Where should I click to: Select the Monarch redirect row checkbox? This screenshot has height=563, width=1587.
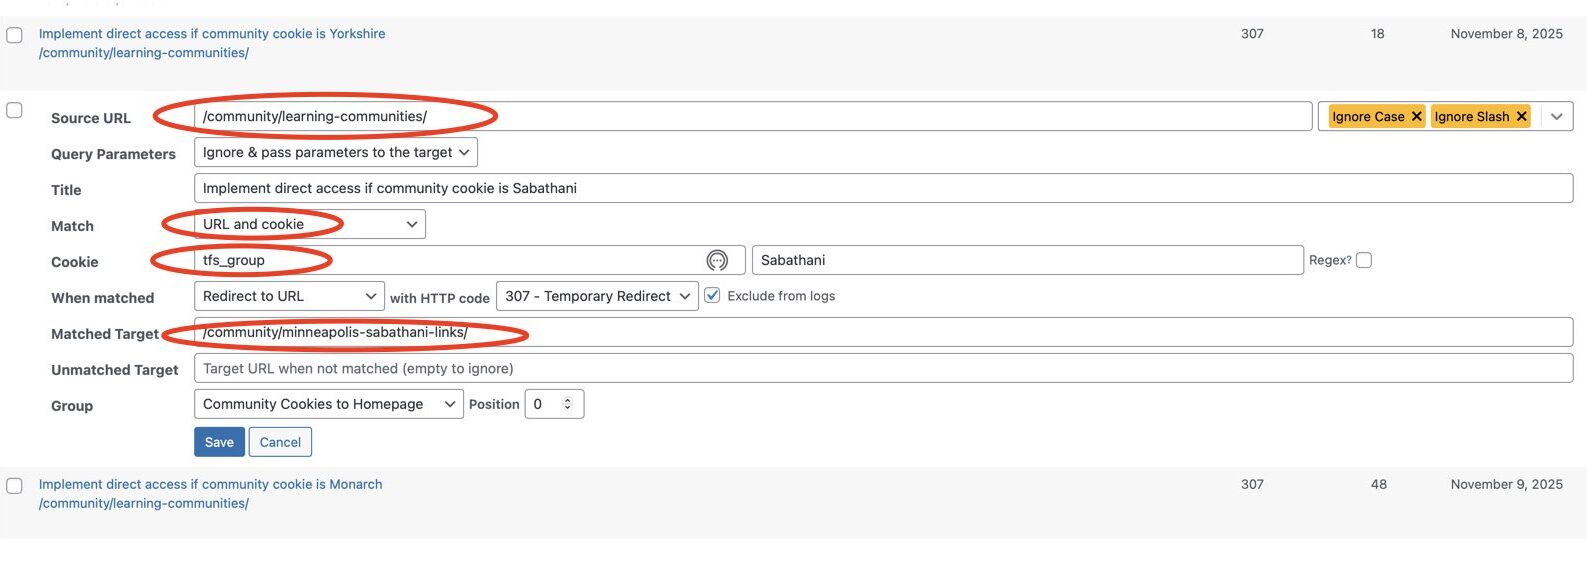(x=15, y=486)
